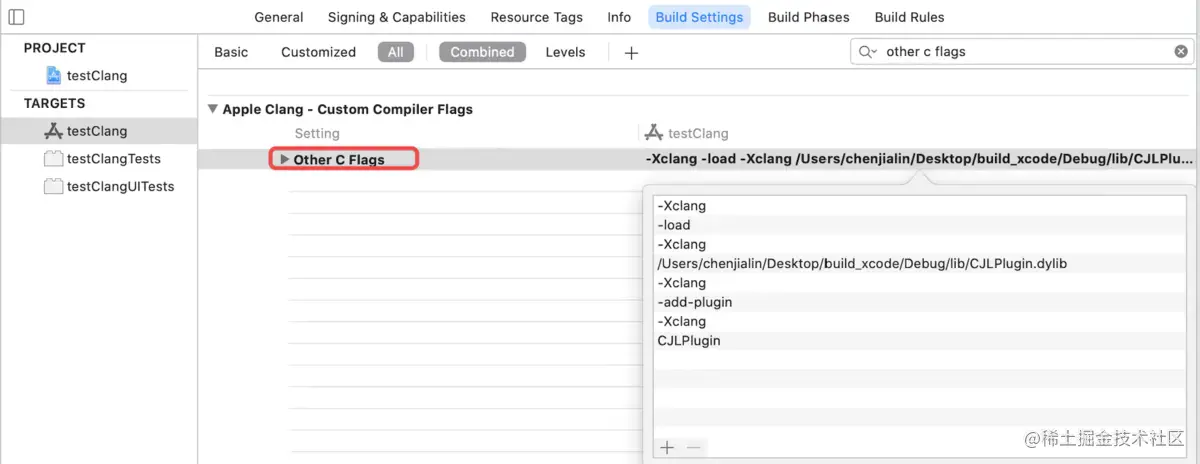Select the testClangTests target icon

tap(53, 159)
